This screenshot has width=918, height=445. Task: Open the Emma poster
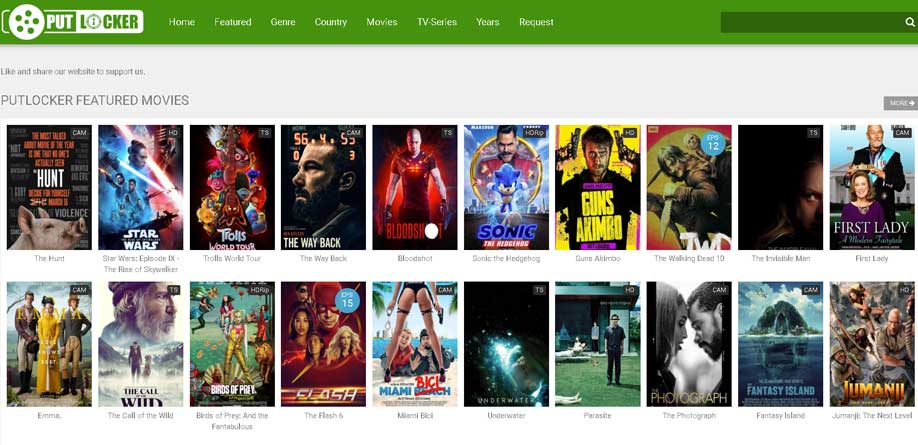49,344
